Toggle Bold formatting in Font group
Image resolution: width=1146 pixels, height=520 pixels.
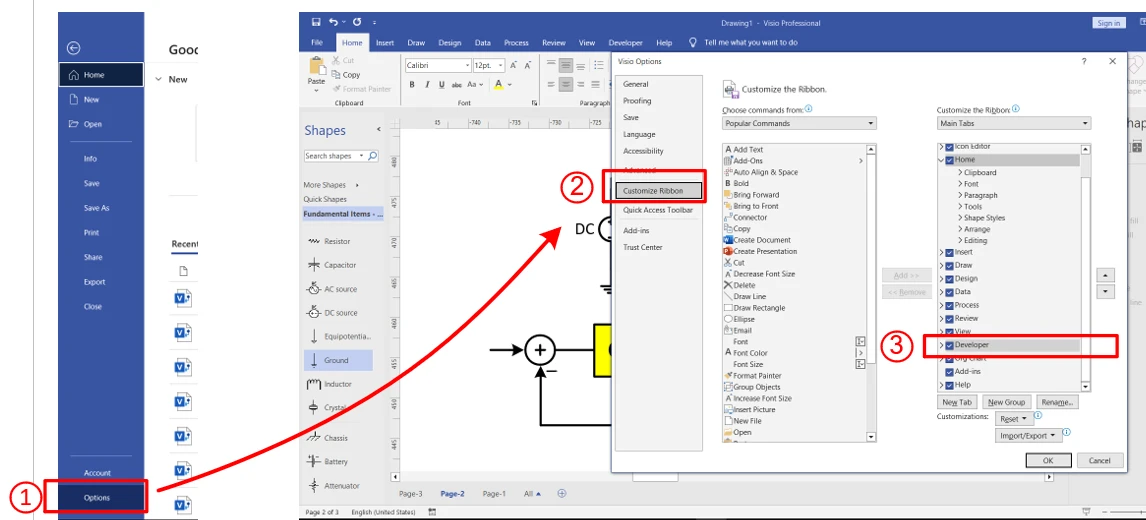412,85
